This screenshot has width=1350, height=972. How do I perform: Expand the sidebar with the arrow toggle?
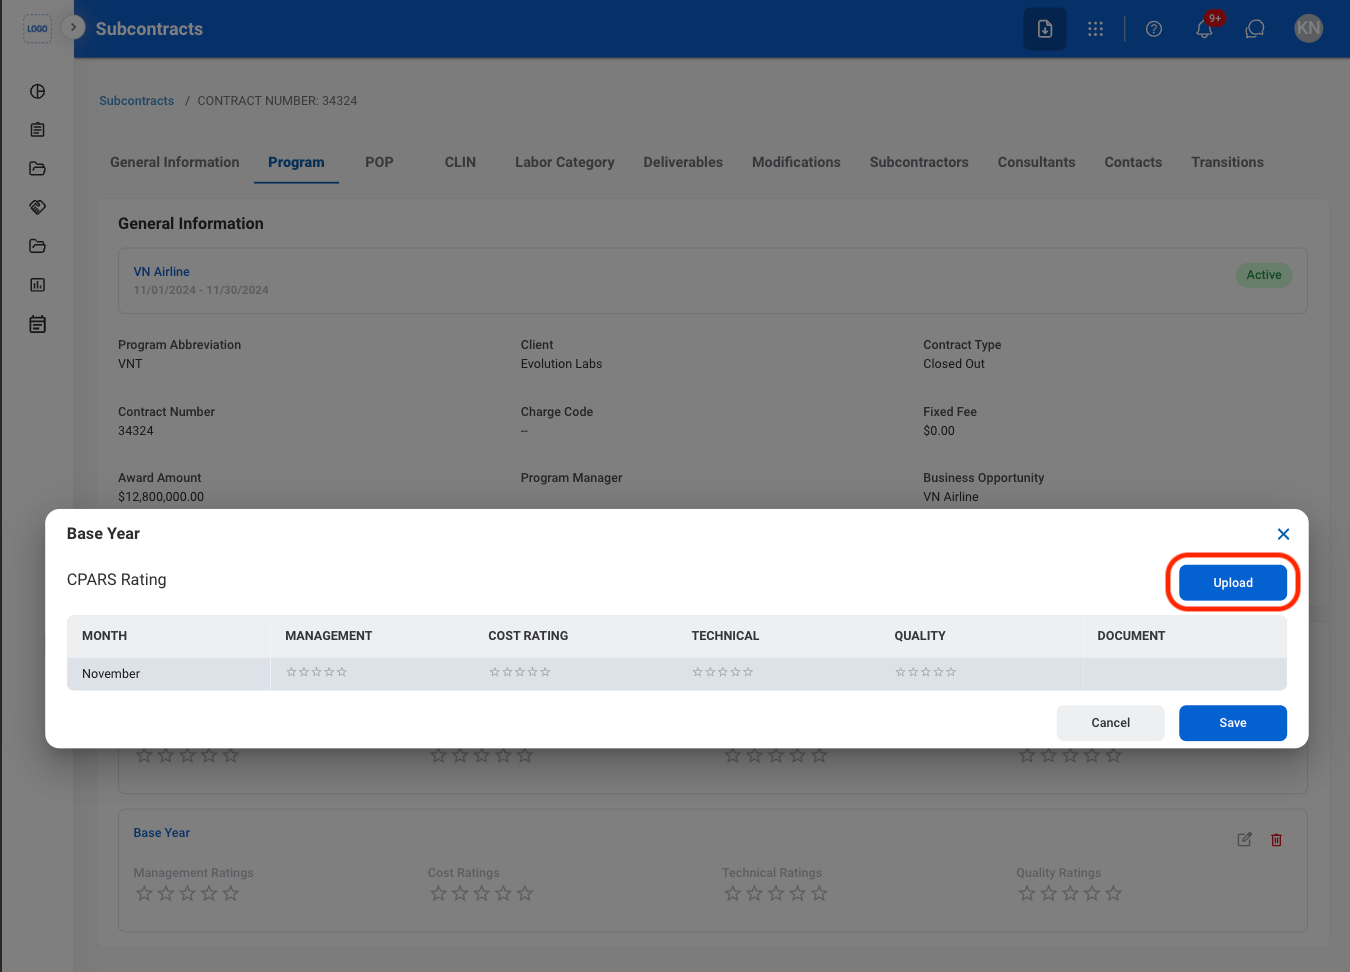[73, 27]
